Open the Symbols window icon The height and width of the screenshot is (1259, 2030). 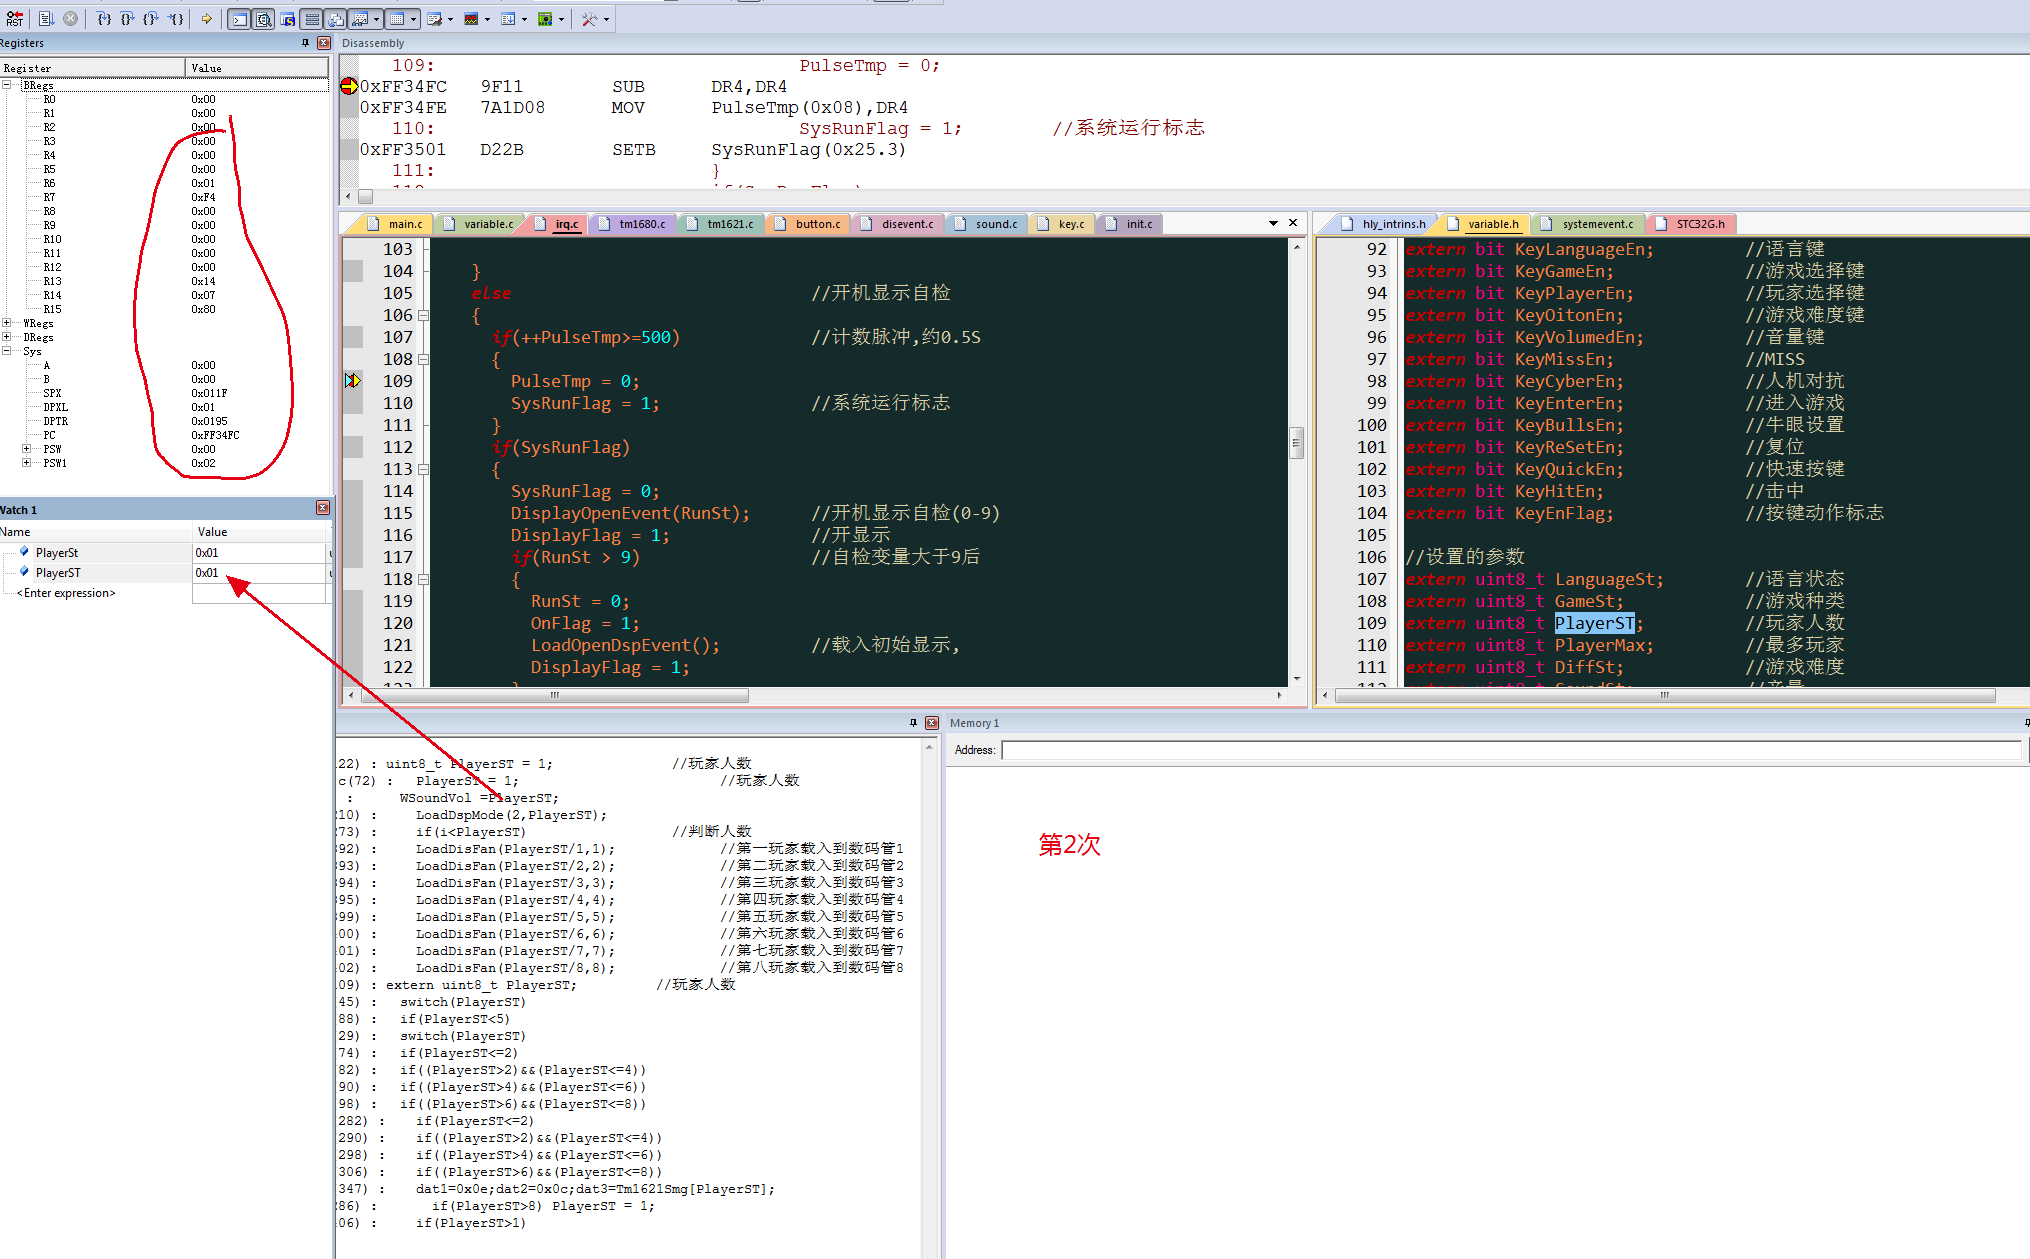pos(288,19)
